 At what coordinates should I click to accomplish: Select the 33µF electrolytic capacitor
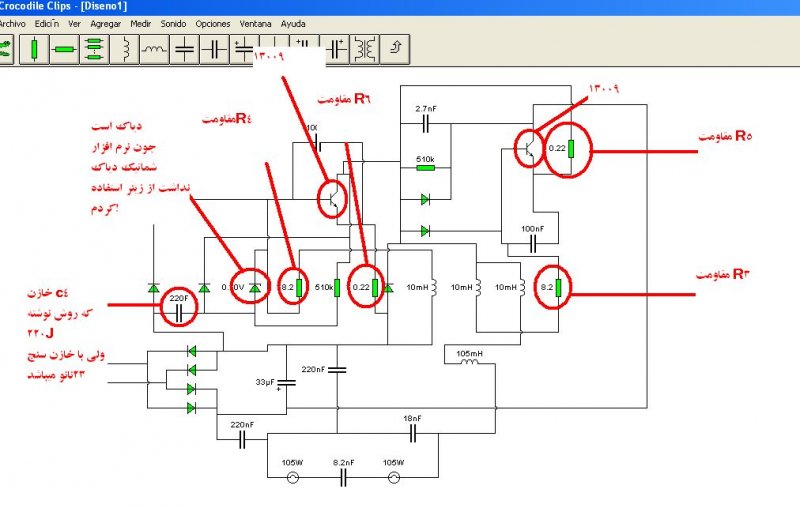(x=286, y=384)
